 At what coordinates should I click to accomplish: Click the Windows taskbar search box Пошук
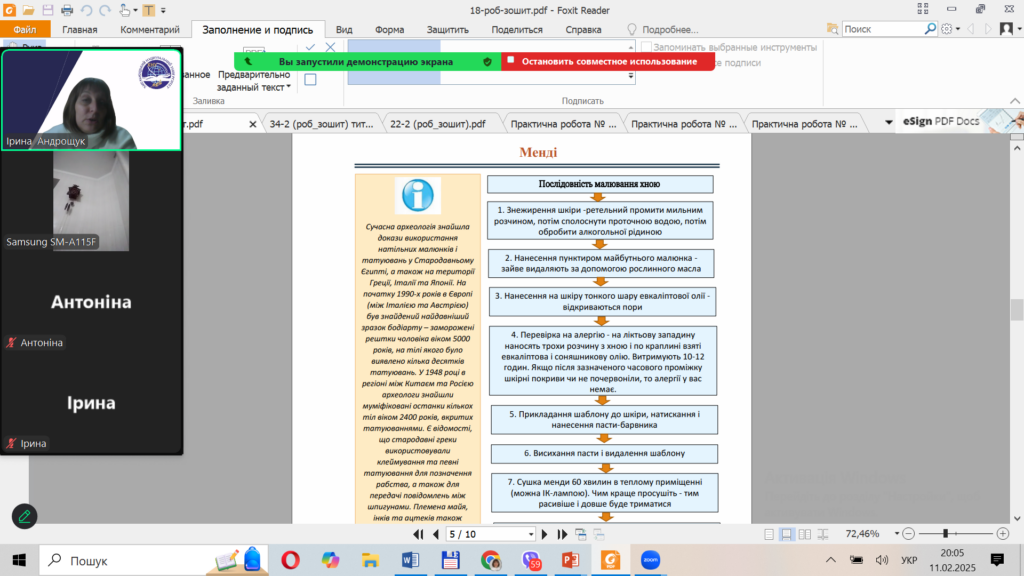154,560
